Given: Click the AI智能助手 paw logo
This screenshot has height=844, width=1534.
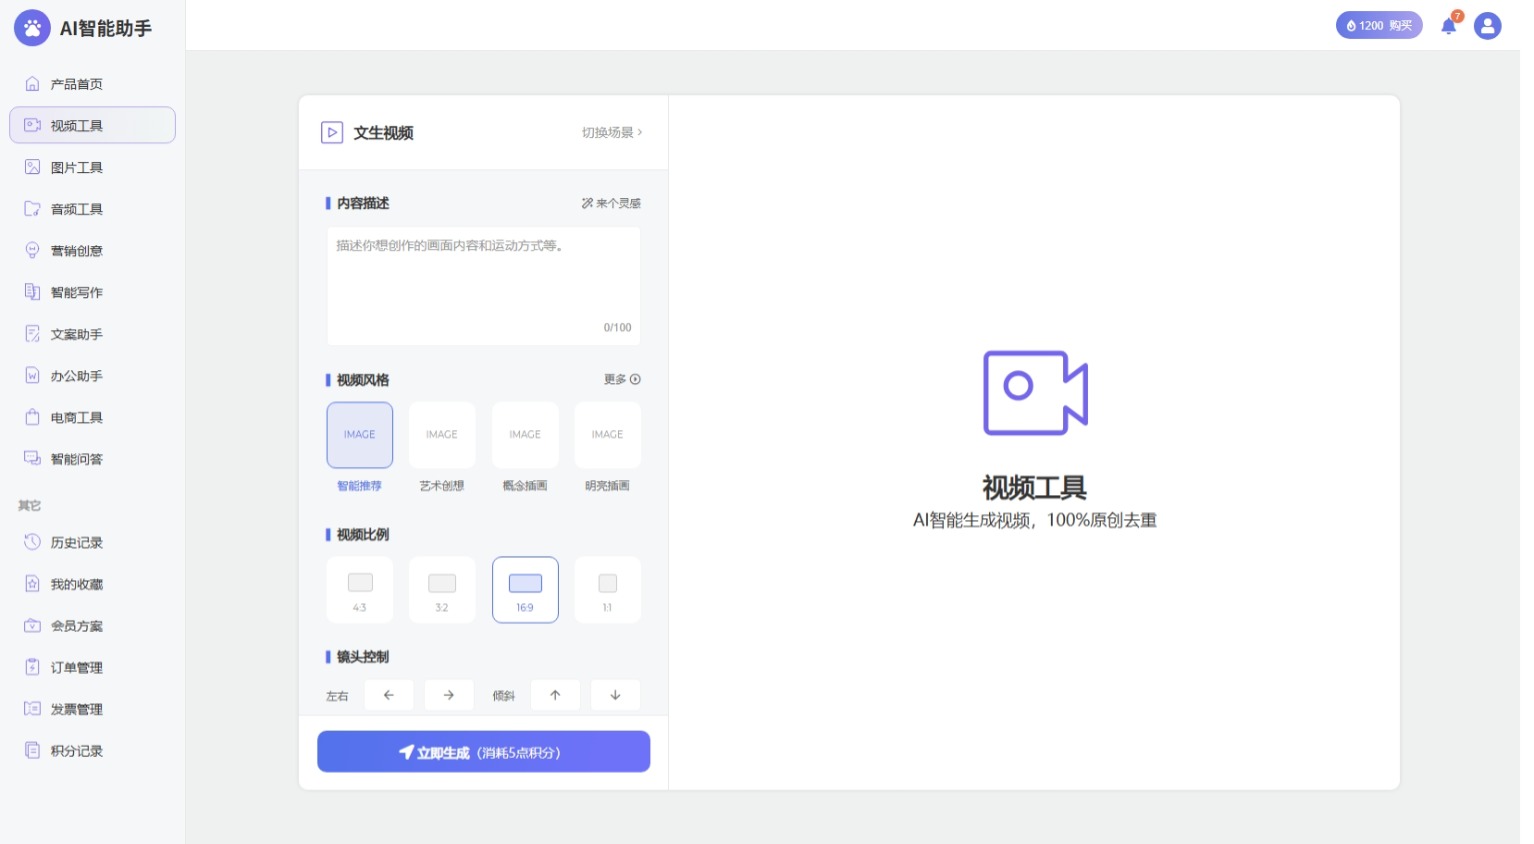Looking at the screenshot, I should coord(32,28).
